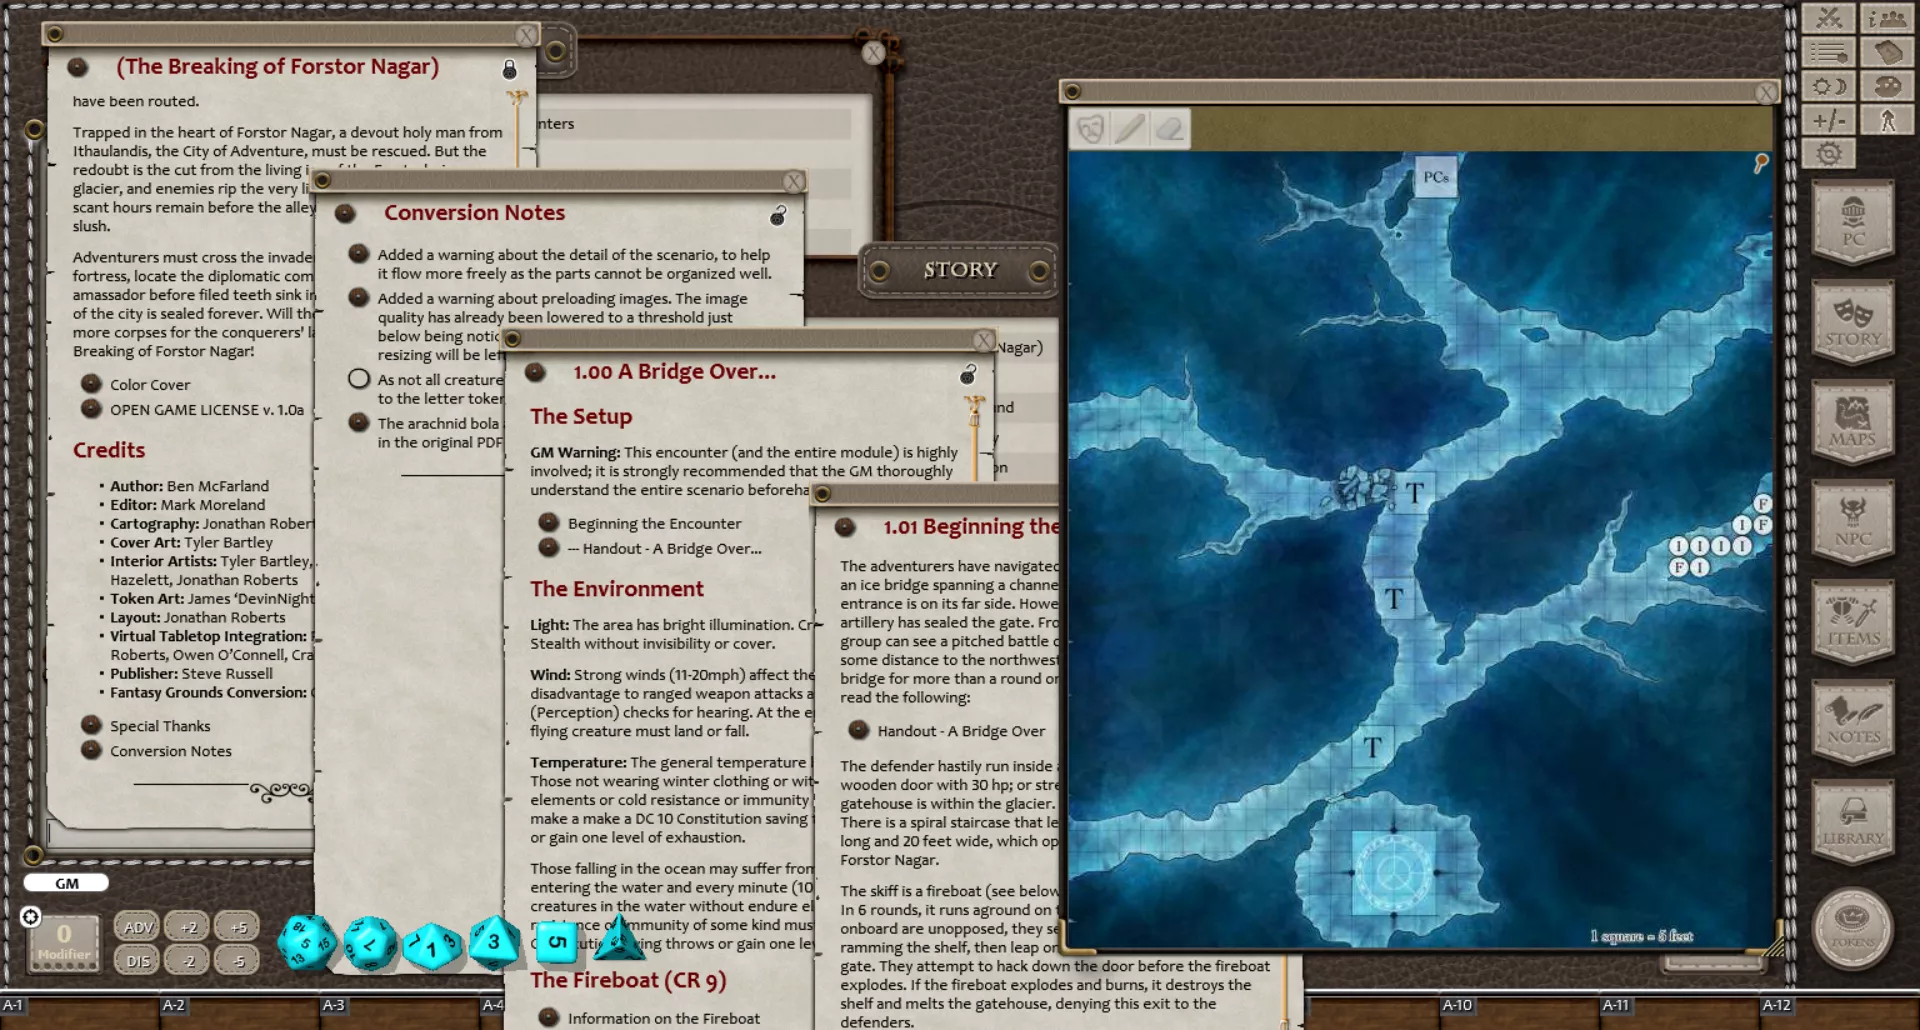The image size is (1920, 1030).
Task: Toggle the DIS disadvantage button
Action: click(138, 961)
